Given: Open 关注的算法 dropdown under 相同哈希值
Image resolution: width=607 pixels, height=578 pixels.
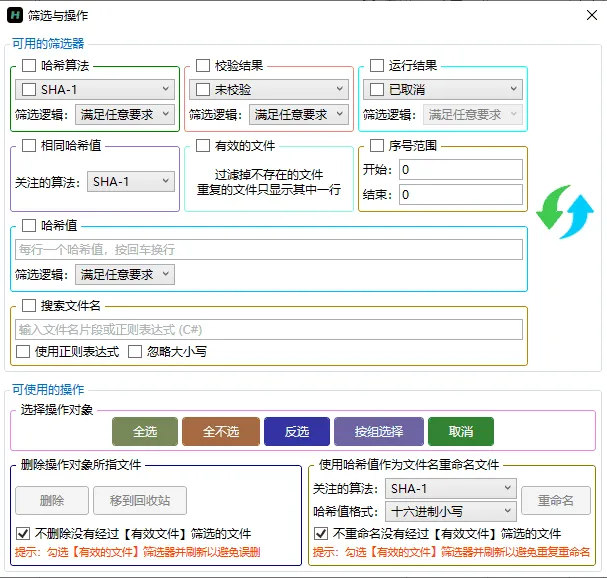Looking at the screenshot, I should point(130,182).
